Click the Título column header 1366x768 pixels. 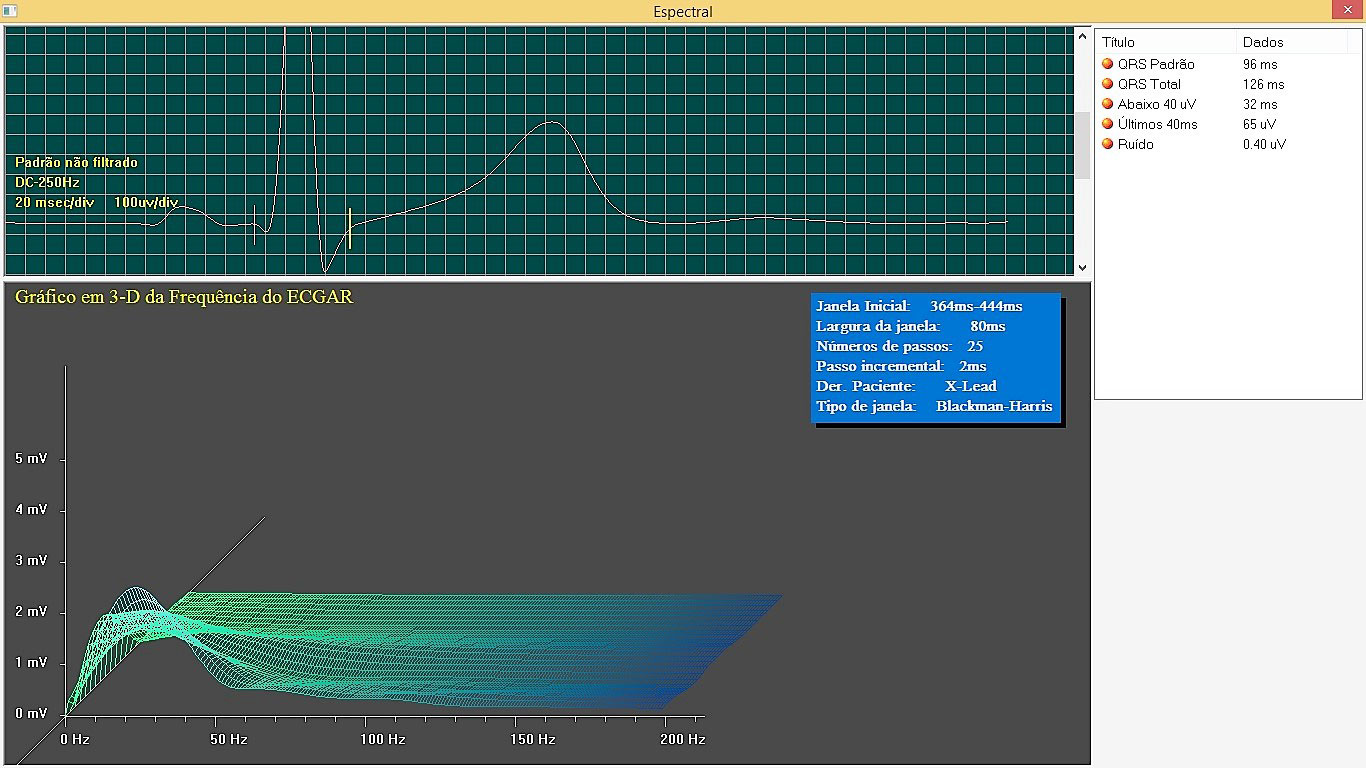[x=1166, y=42]
